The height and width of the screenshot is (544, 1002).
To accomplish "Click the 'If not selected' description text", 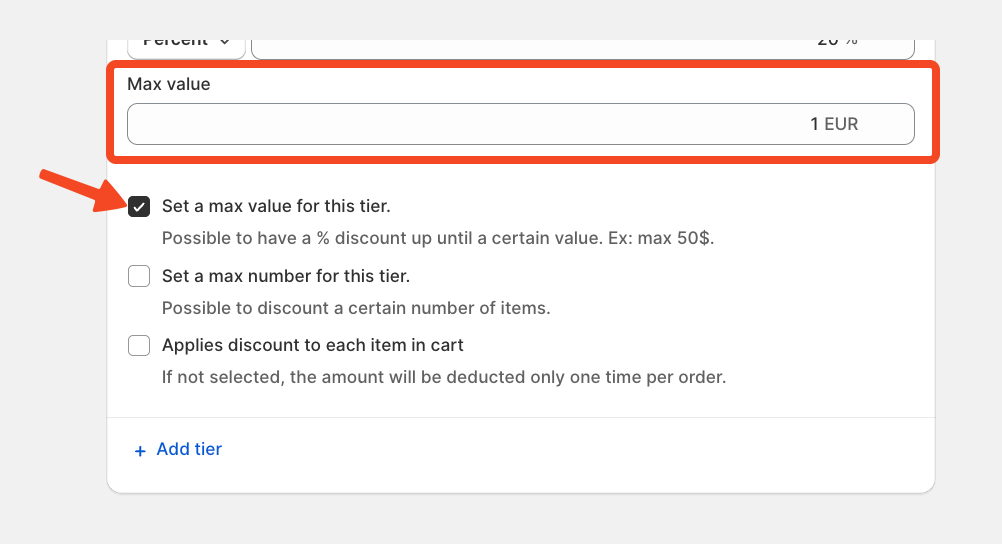I will pos(444,378).
